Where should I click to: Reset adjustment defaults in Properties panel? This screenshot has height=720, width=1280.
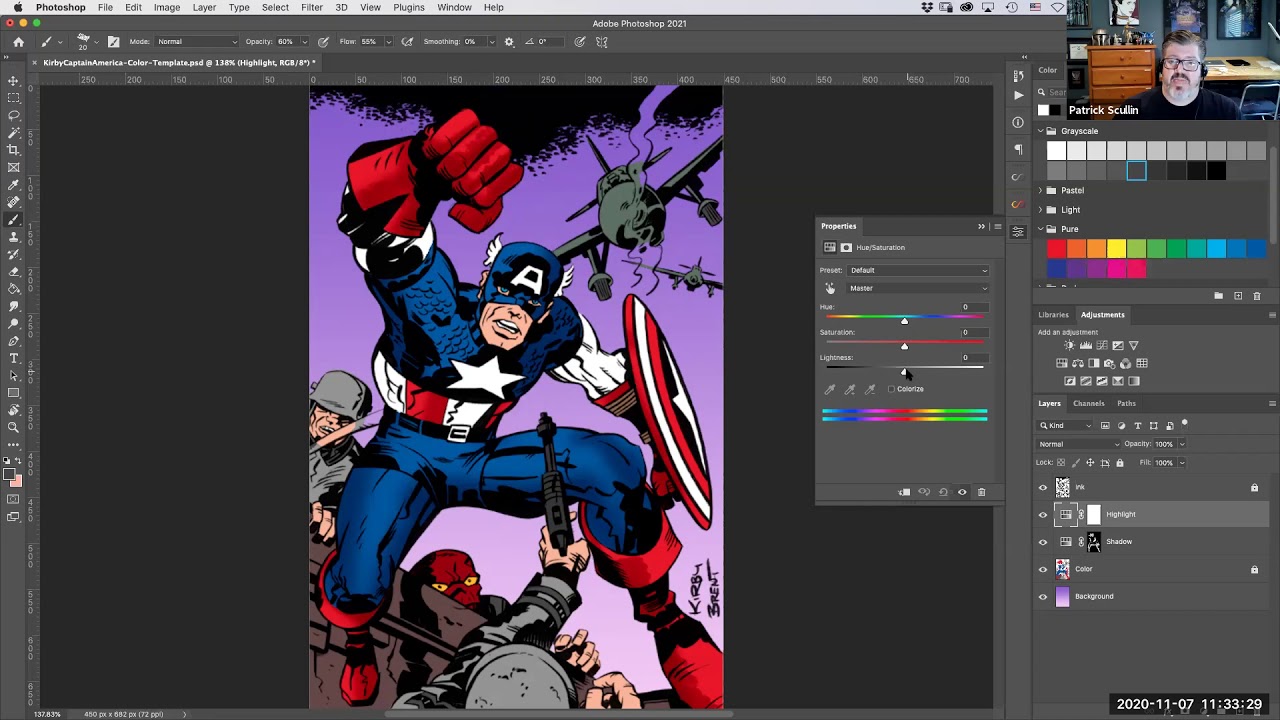pyautogui.click(x=943, y=492)
